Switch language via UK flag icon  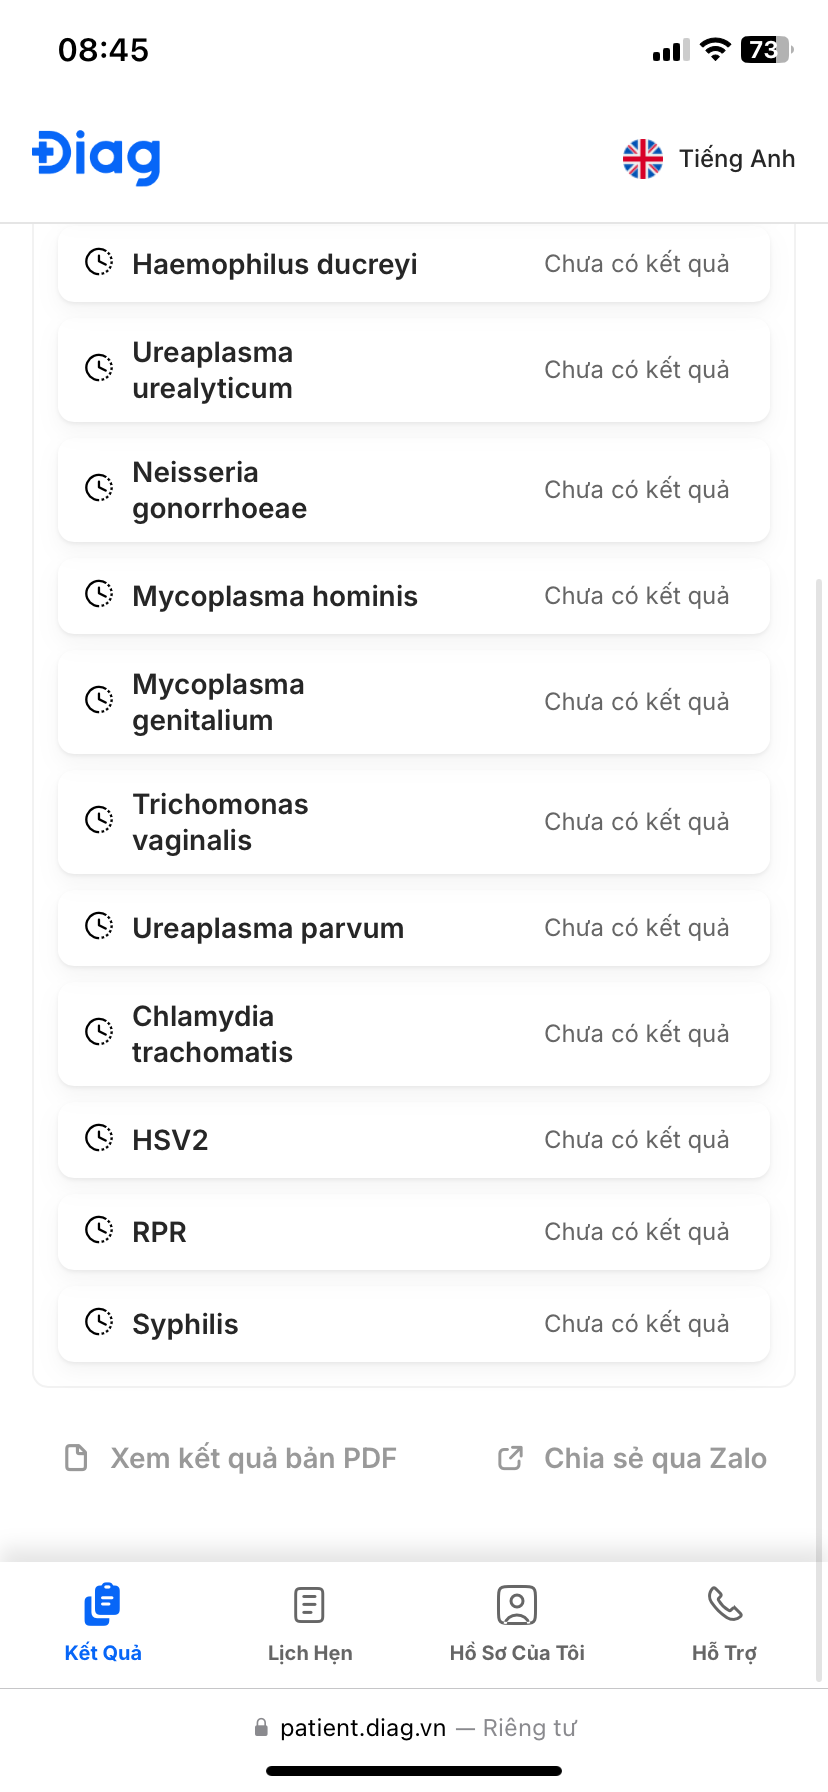(x=642, y=159)
